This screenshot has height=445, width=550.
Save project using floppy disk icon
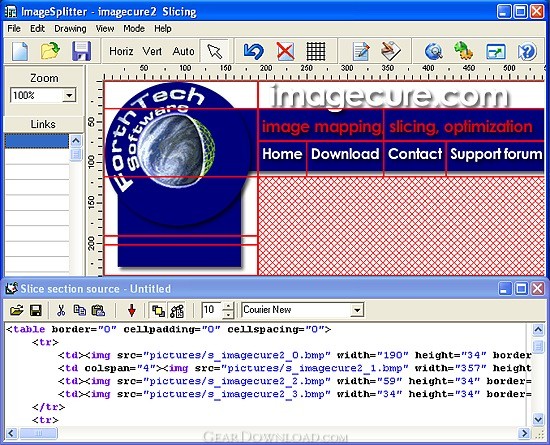point(81,51)
